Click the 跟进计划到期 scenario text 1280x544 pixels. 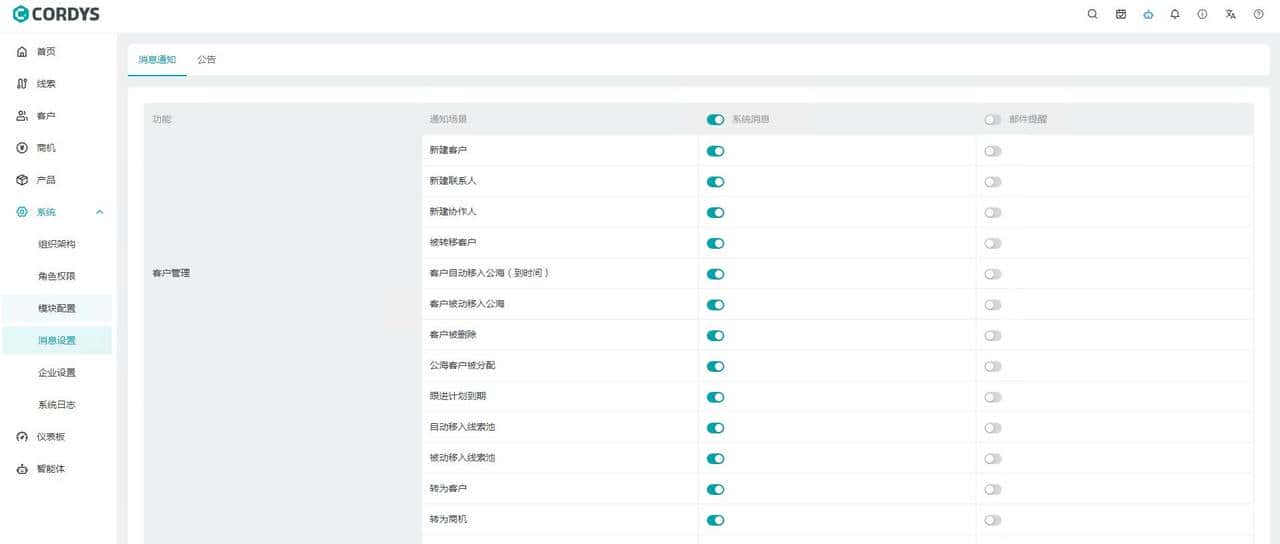(458, 396)
